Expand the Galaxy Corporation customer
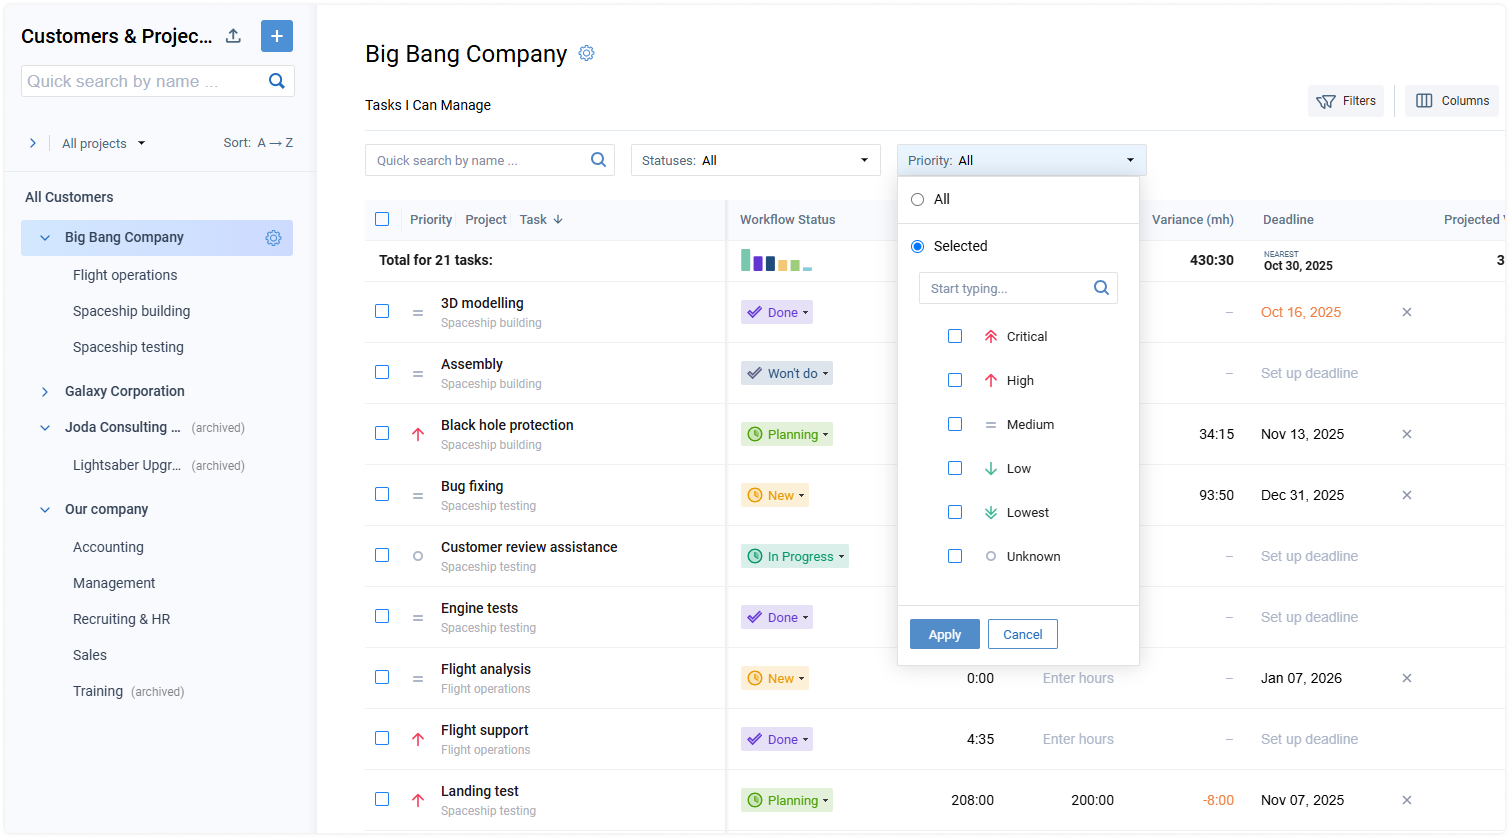The height and width of the screenshot is (838, 1510). point(45,392)
